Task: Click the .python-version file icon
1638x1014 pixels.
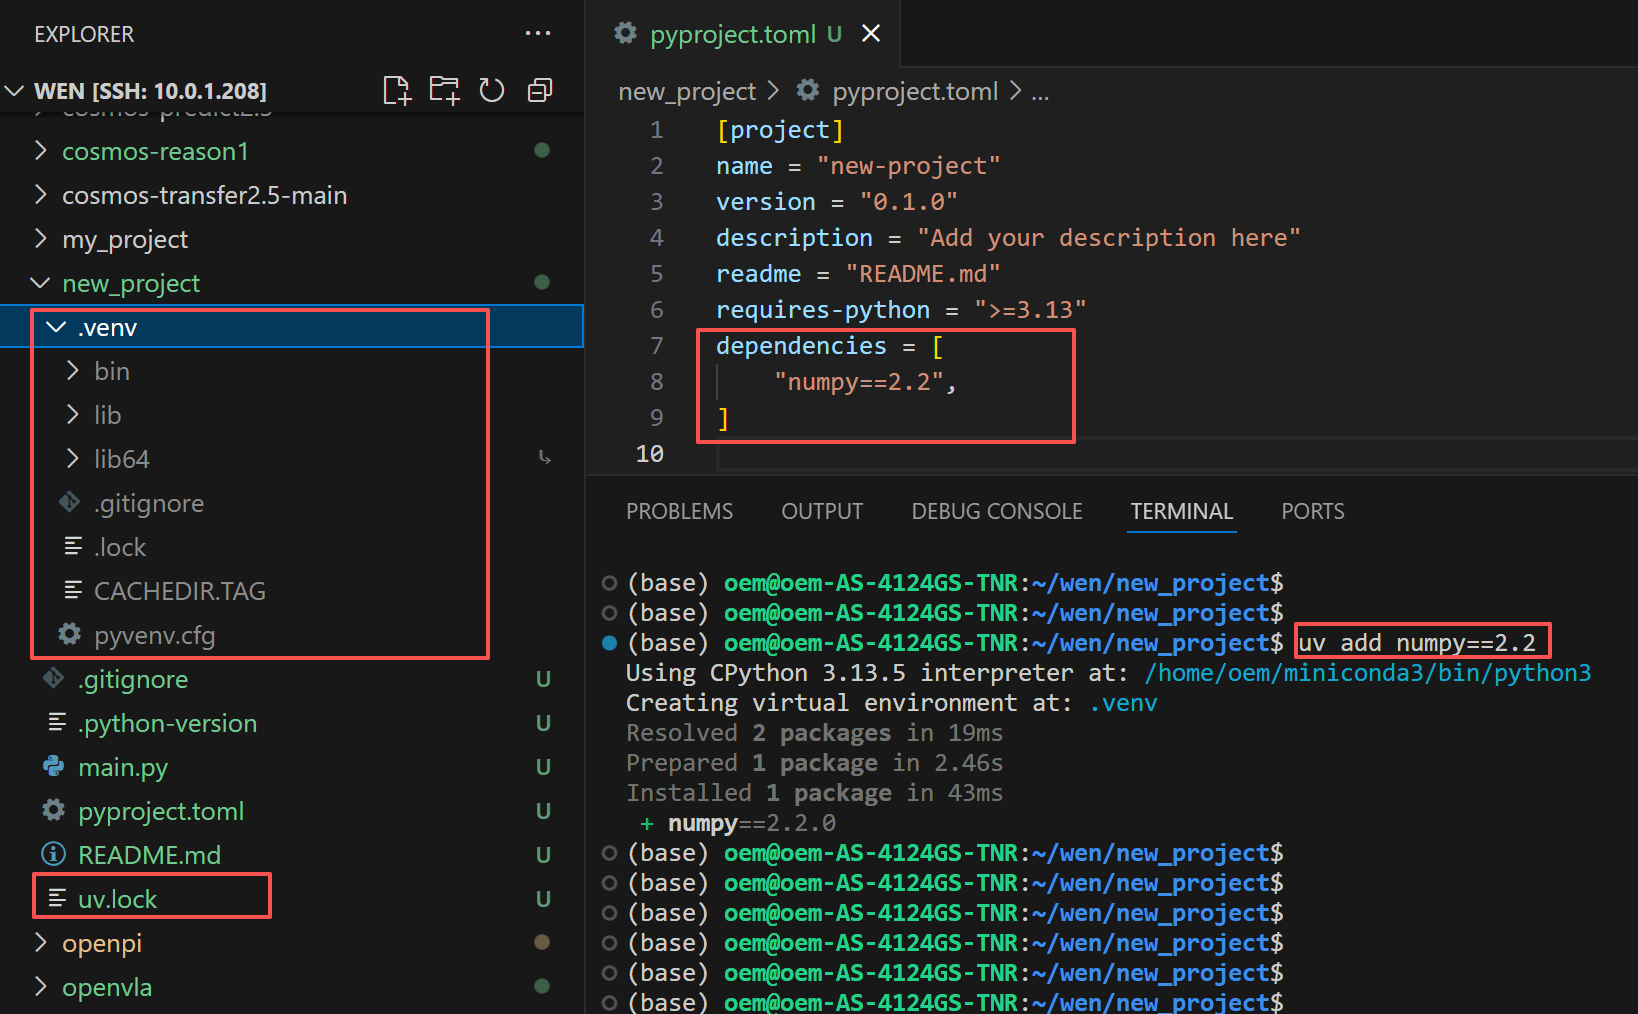Action: [x=57, y=722]
